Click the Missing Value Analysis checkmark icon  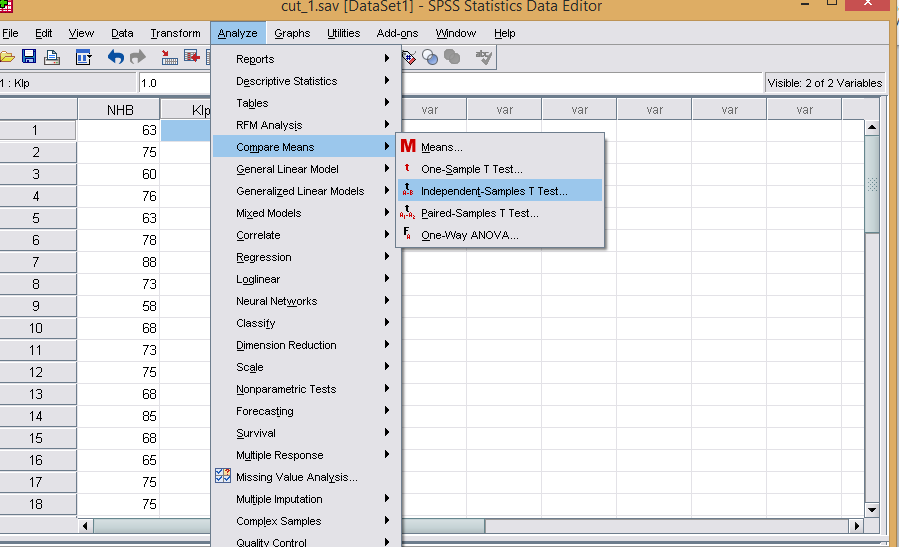point(223,476)
